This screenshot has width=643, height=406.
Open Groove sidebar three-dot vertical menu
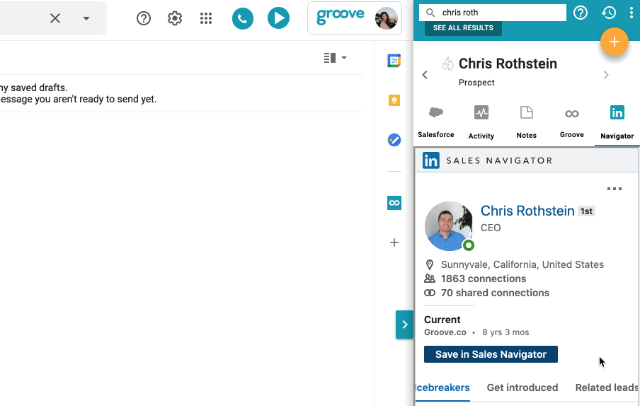(631, 13)
